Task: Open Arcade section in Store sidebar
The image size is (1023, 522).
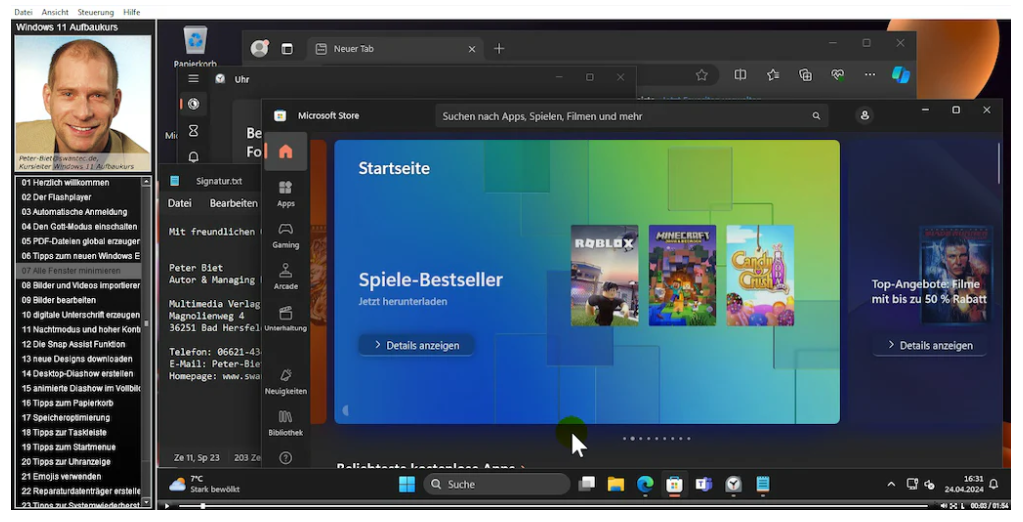Action: click(285, 276)
